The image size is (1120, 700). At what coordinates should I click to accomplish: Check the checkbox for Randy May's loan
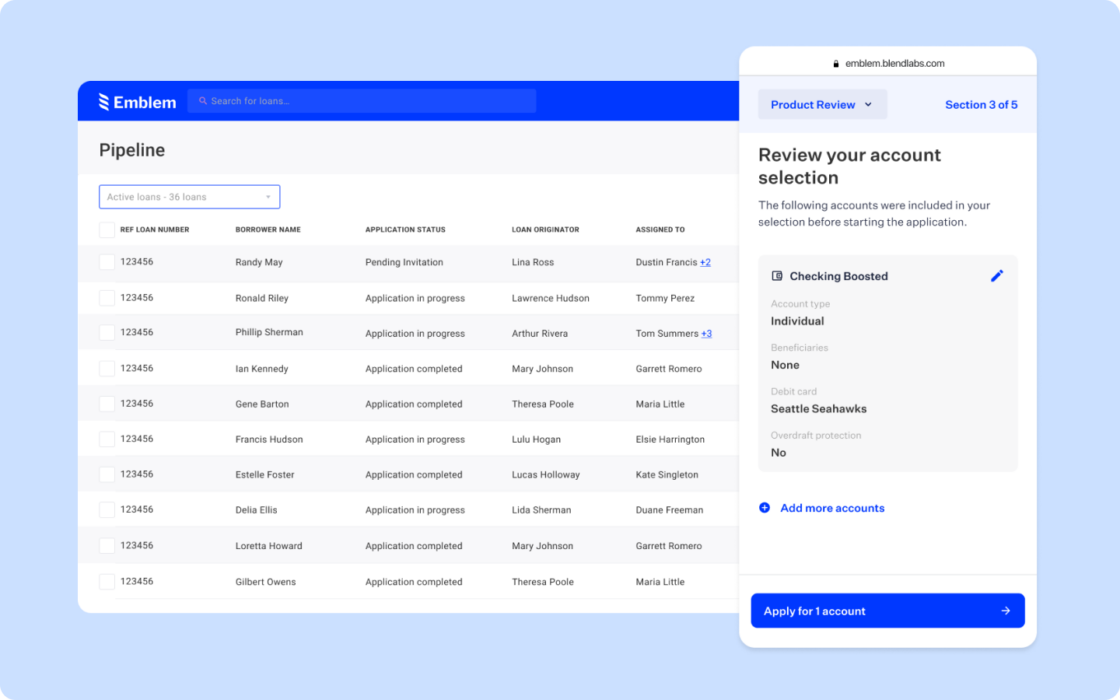pos(106,262)
